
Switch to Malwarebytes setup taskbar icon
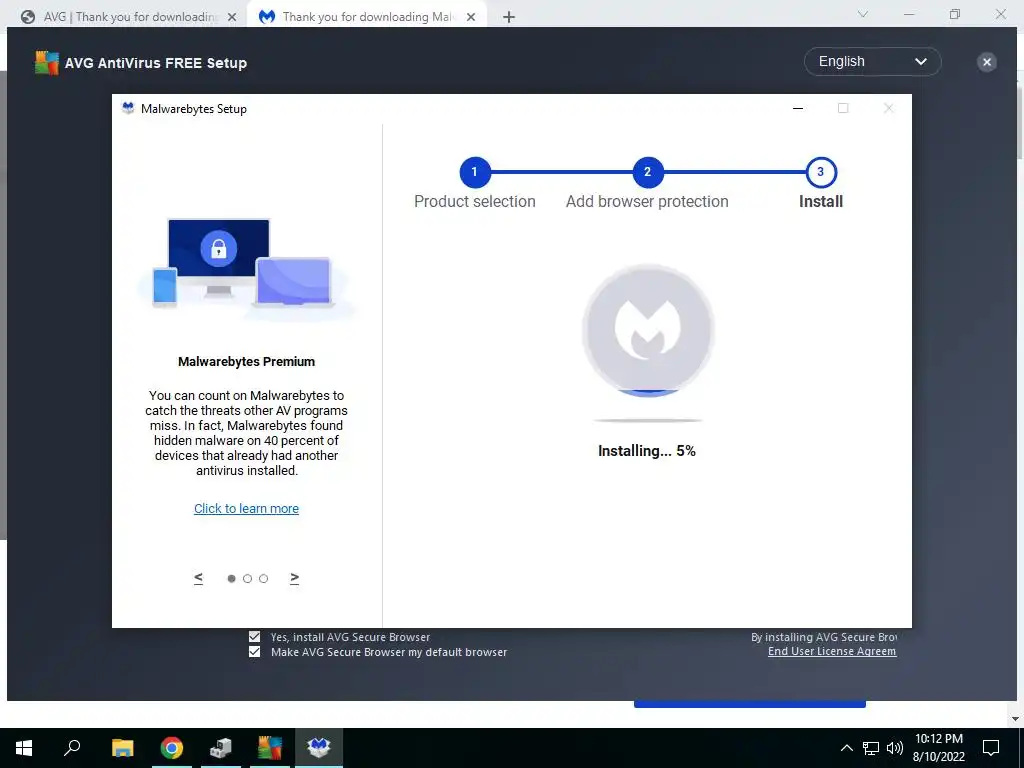point(319,747)
